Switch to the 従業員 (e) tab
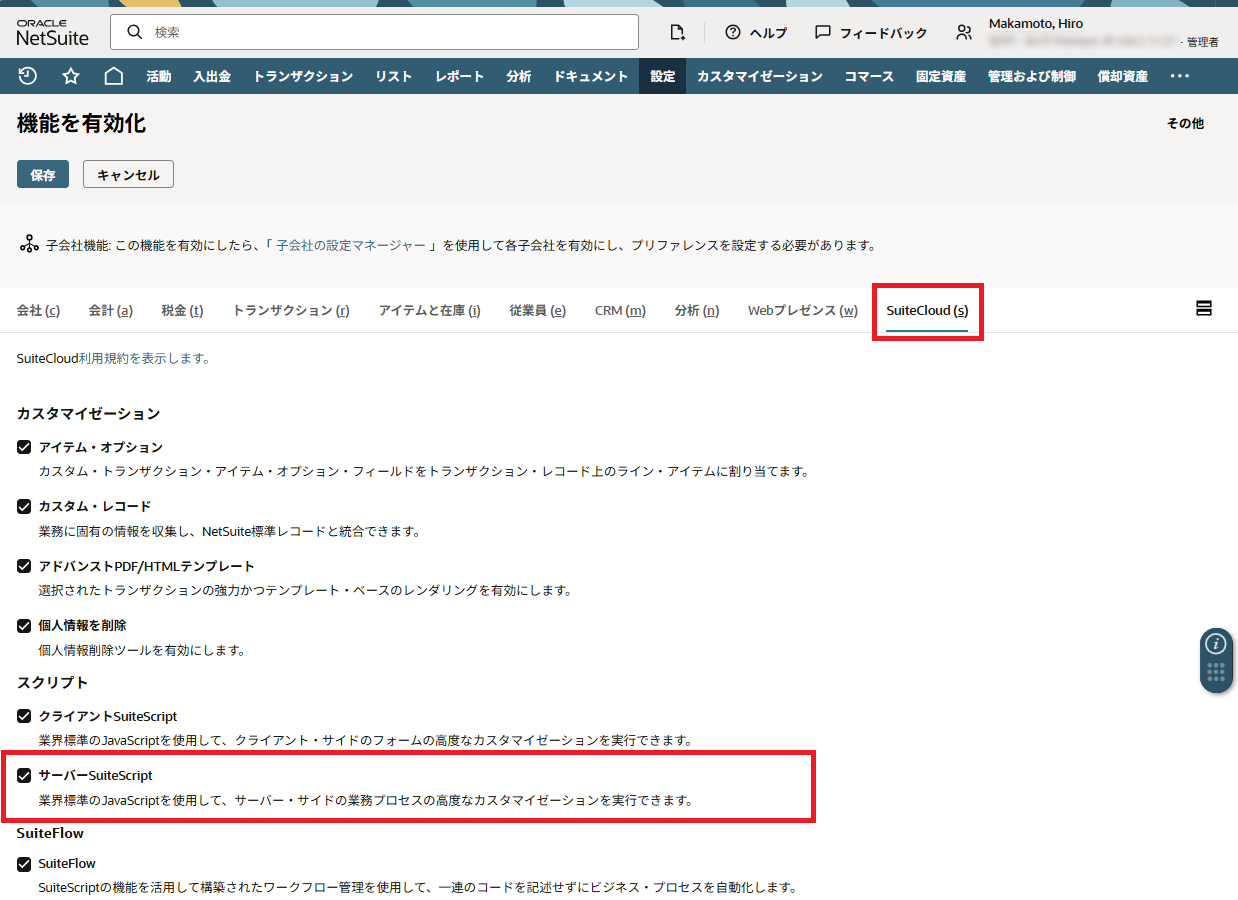This screenshot has height=900, width=1238. click(537, 311)
